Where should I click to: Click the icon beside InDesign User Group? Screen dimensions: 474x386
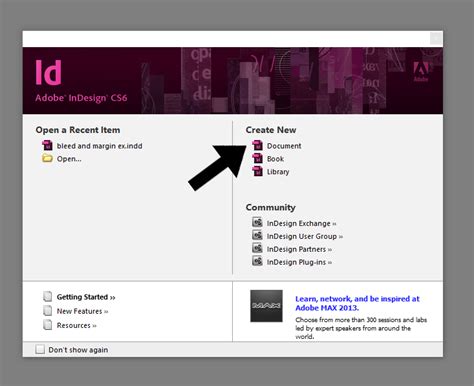[x=257, y=235]
